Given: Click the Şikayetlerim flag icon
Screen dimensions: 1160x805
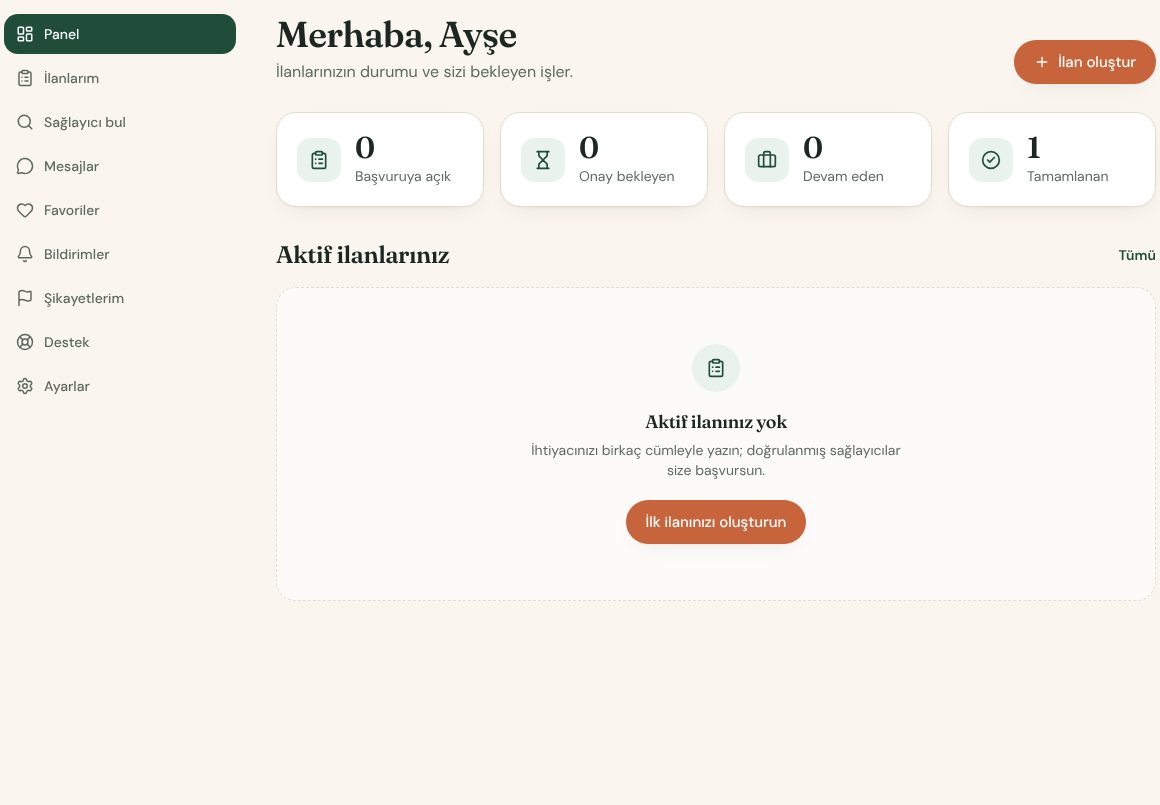Looking at the screenshot, I should pyautogui.click(x=25, y=298).
